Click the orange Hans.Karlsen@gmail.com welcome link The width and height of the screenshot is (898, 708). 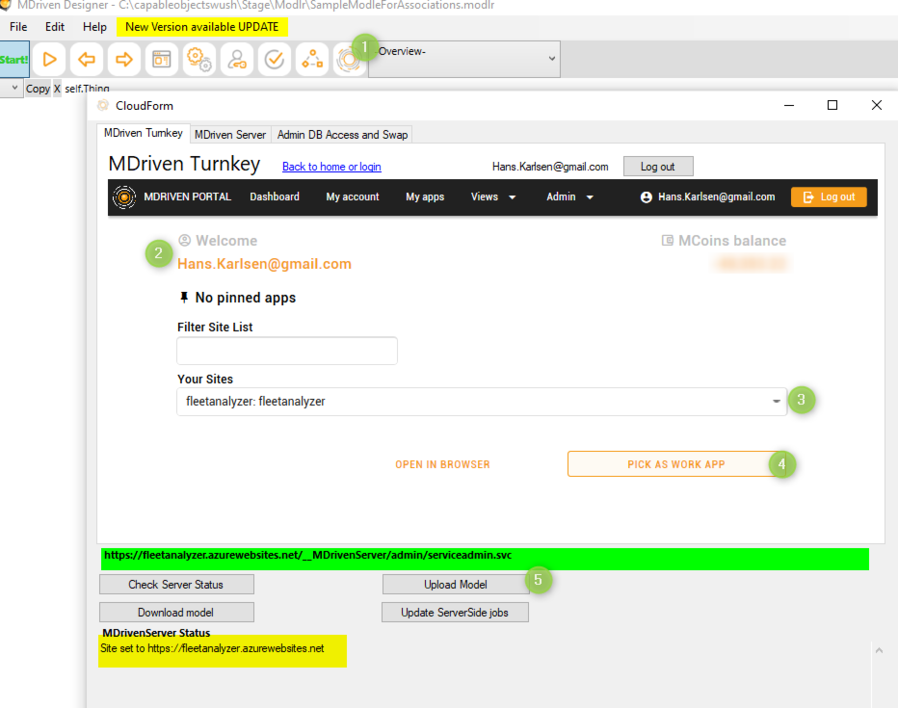pos(265,264)
